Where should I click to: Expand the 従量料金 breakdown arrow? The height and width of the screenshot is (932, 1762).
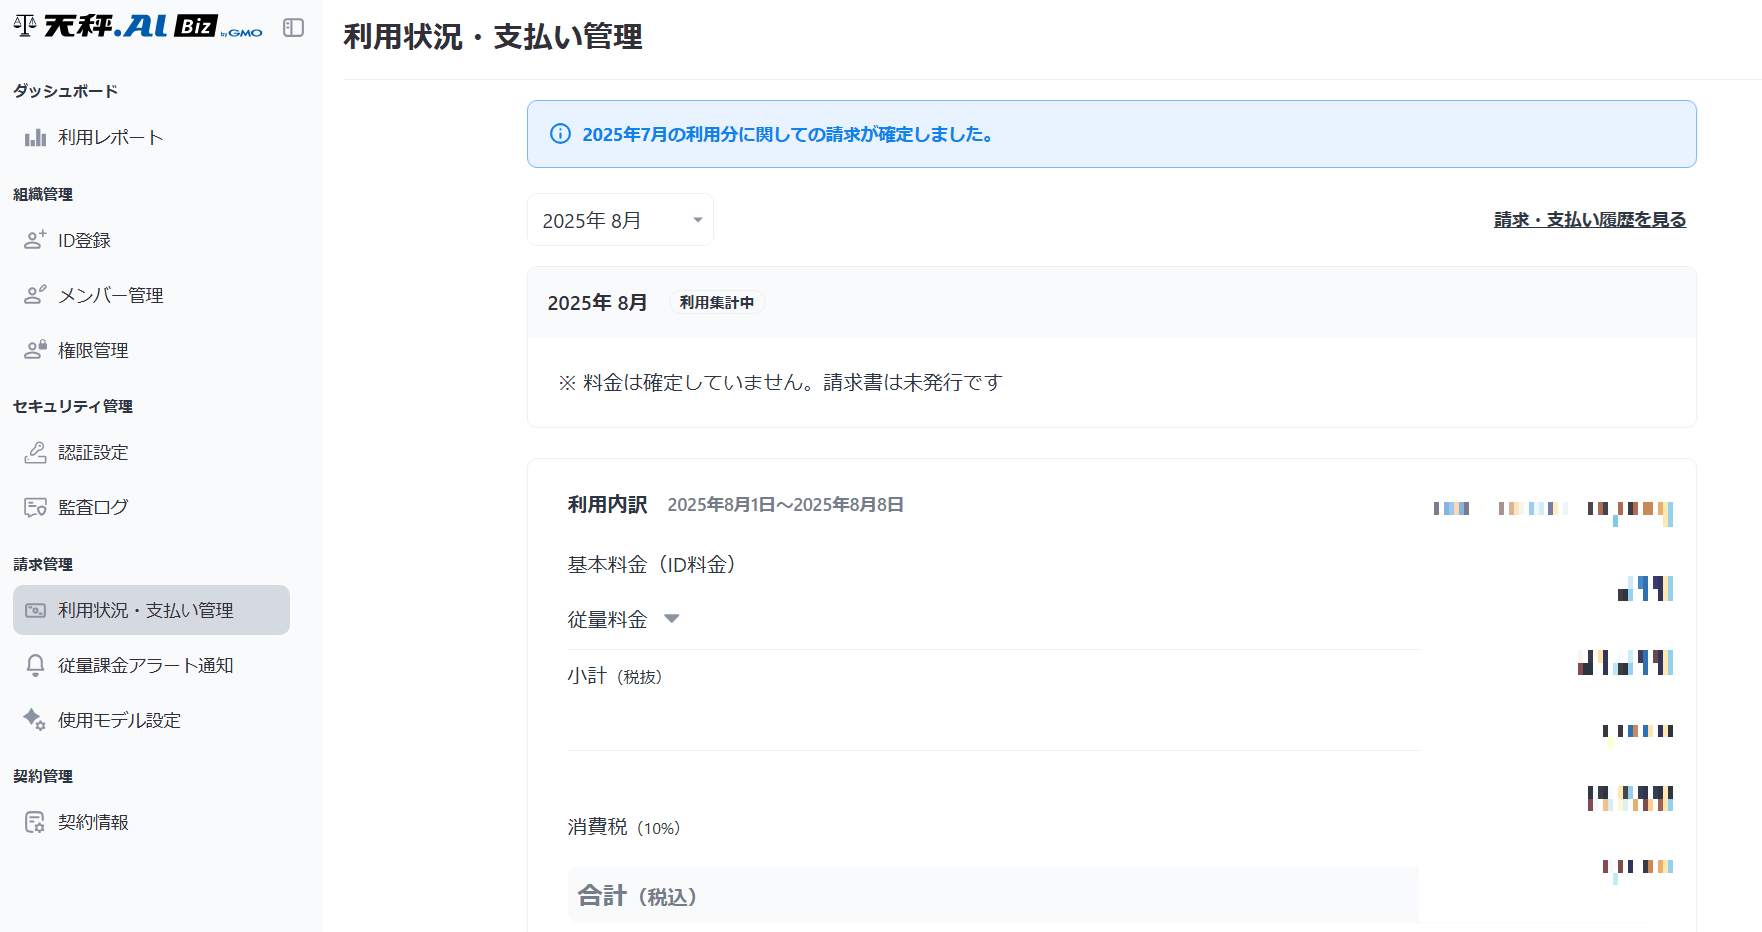[x=672, y=619]
